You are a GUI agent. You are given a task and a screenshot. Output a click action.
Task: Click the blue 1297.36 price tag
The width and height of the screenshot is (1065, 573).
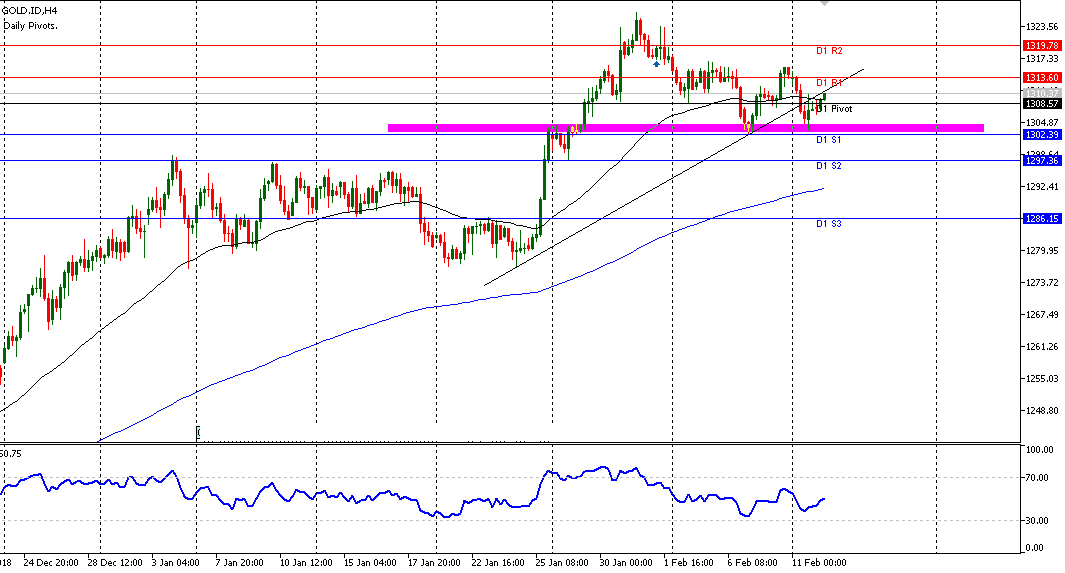[x=1043, y=160]
